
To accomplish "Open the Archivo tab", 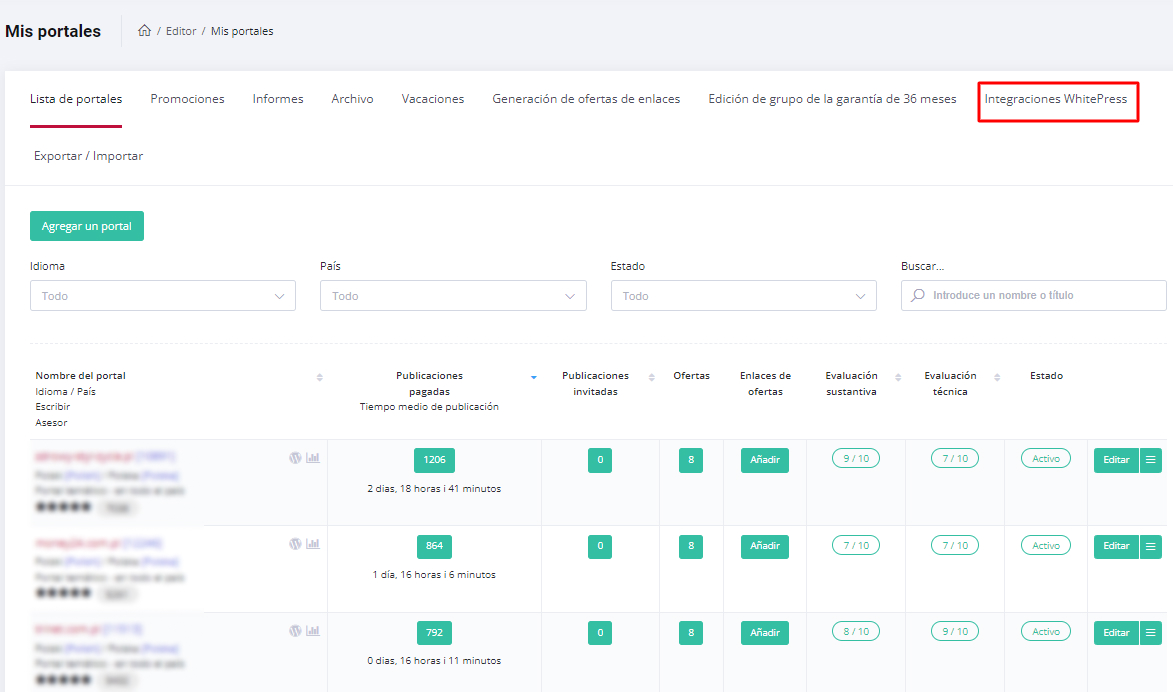I will [352, 99].
